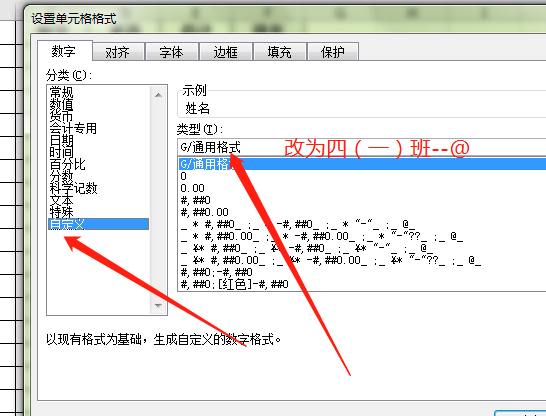This screenshot has height=416, width=546.
Task: Click category list scroll up arrow
Action: coord(158,95)
